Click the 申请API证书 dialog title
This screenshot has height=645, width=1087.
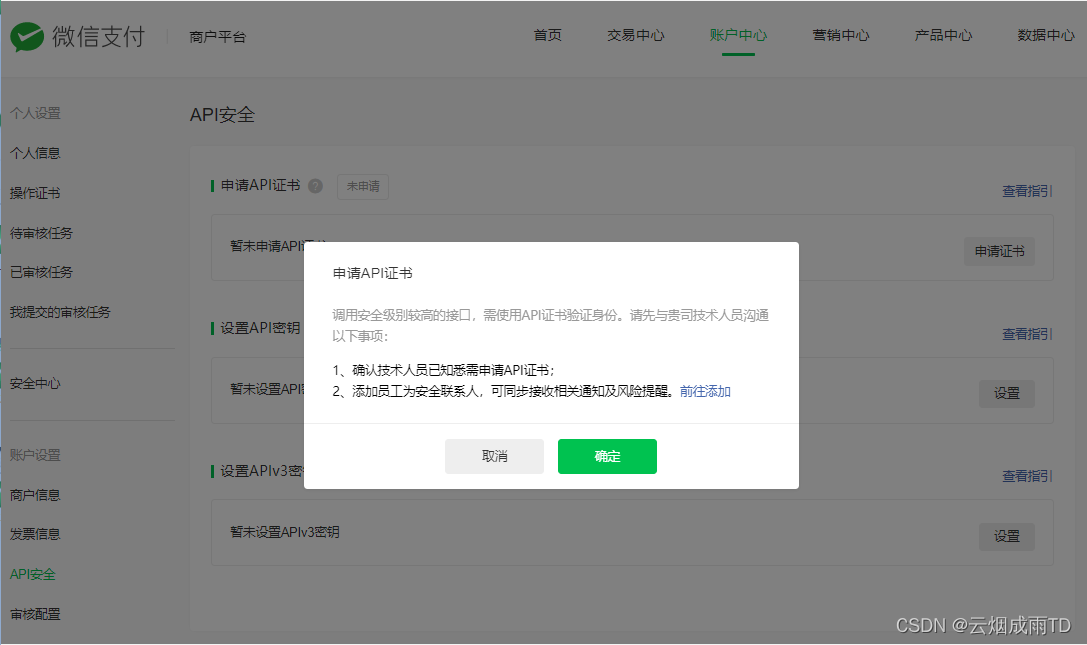373,273
